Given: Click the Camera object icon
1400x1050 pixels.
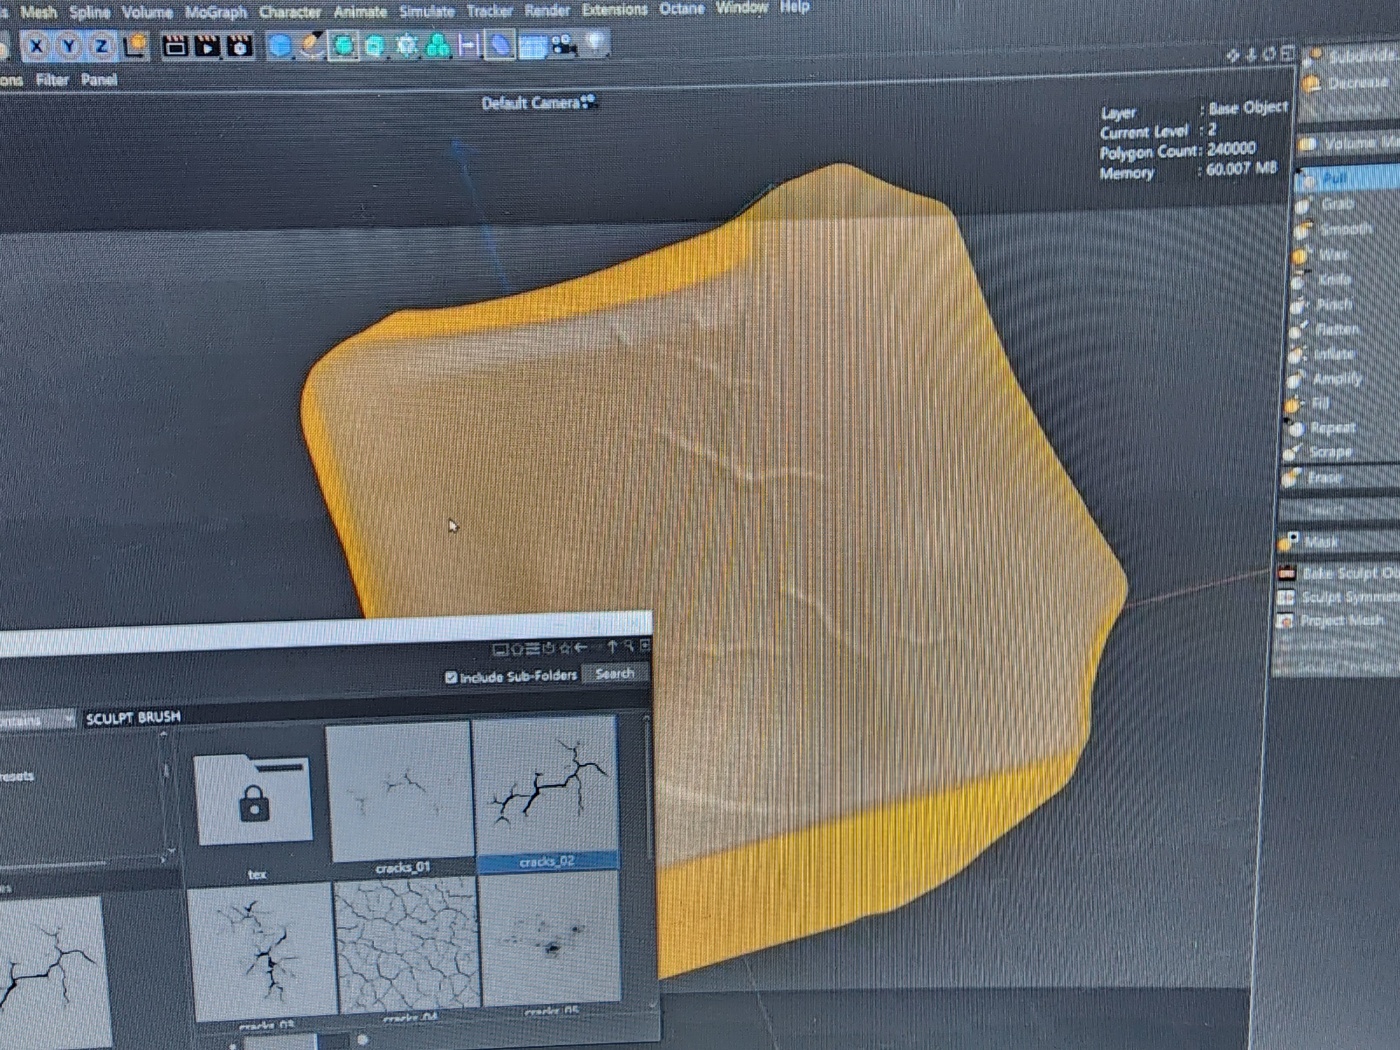Looking at the screenshot, I should coord(564,44).
